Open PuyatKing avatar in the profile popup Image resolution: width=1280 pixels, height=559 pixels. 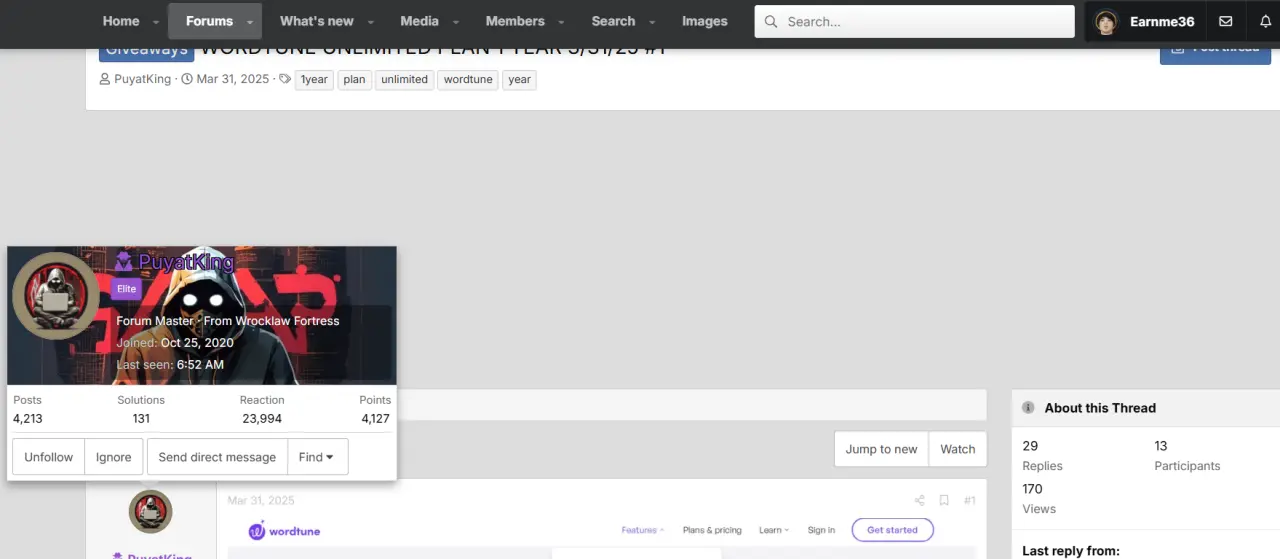pos(55,296)
